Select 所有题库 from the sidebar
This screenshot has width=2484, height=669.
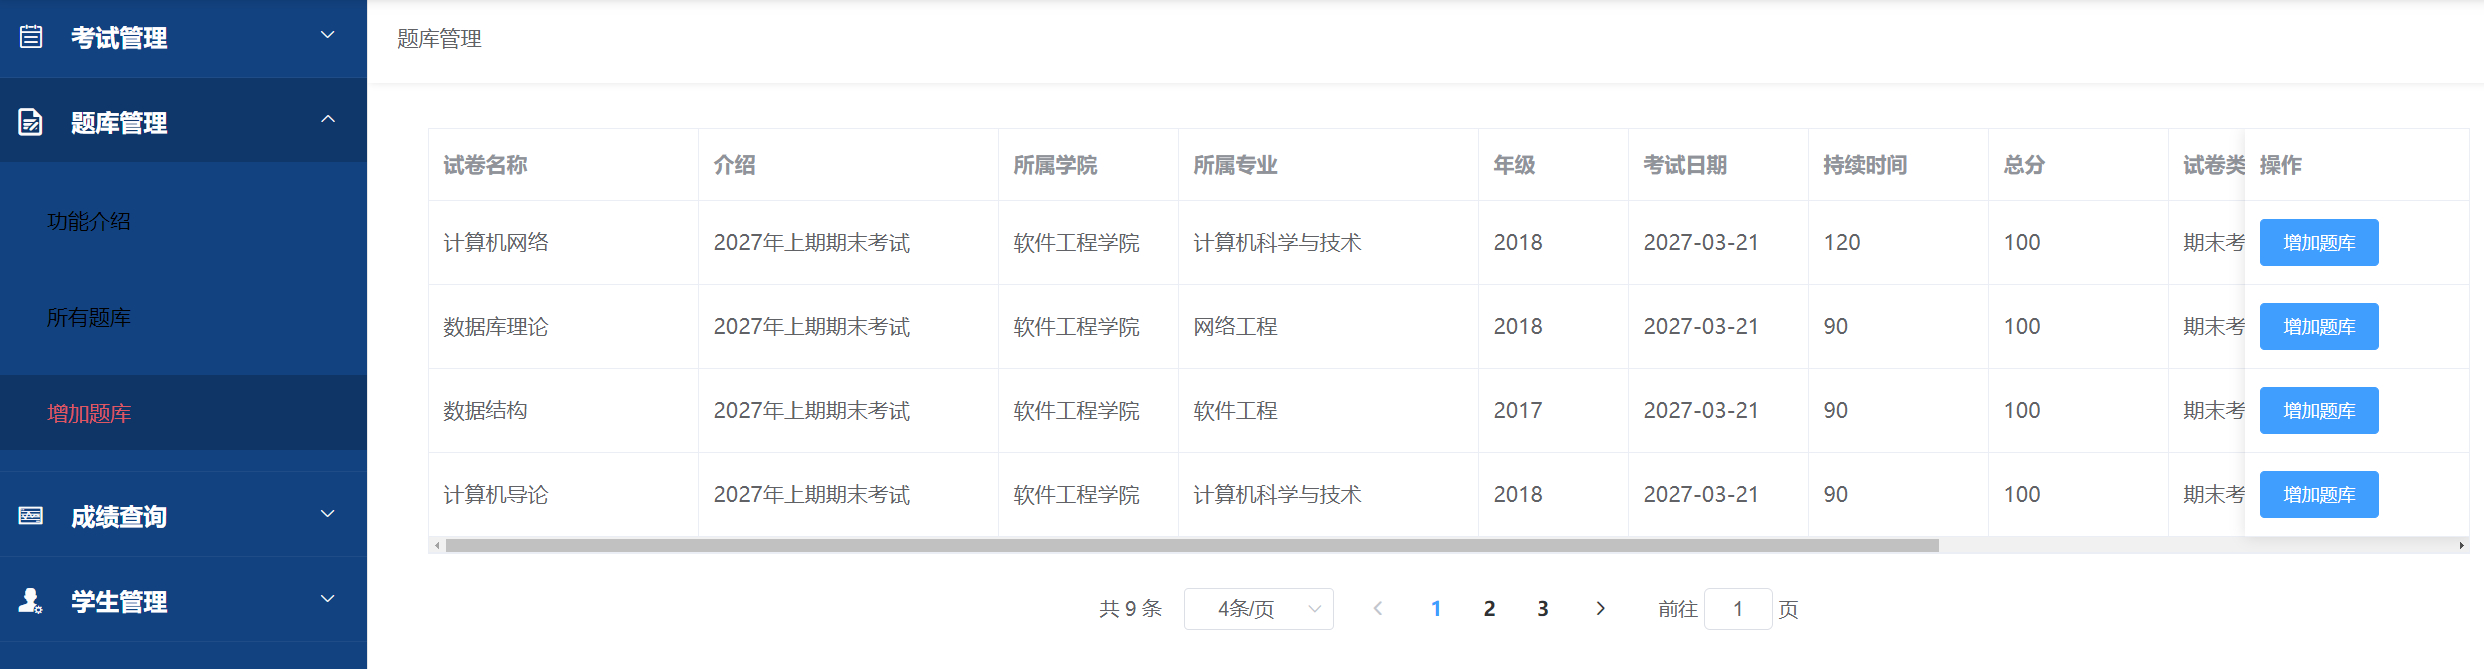click(89, 317)
